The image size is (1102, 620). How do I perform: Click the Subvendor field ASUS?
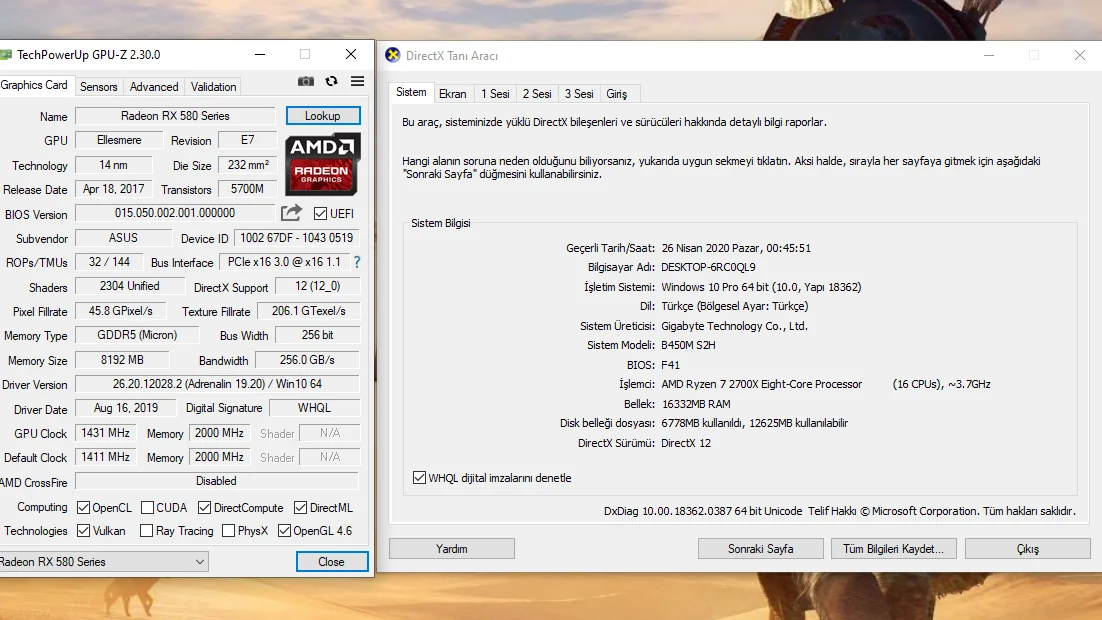[123, 238]
